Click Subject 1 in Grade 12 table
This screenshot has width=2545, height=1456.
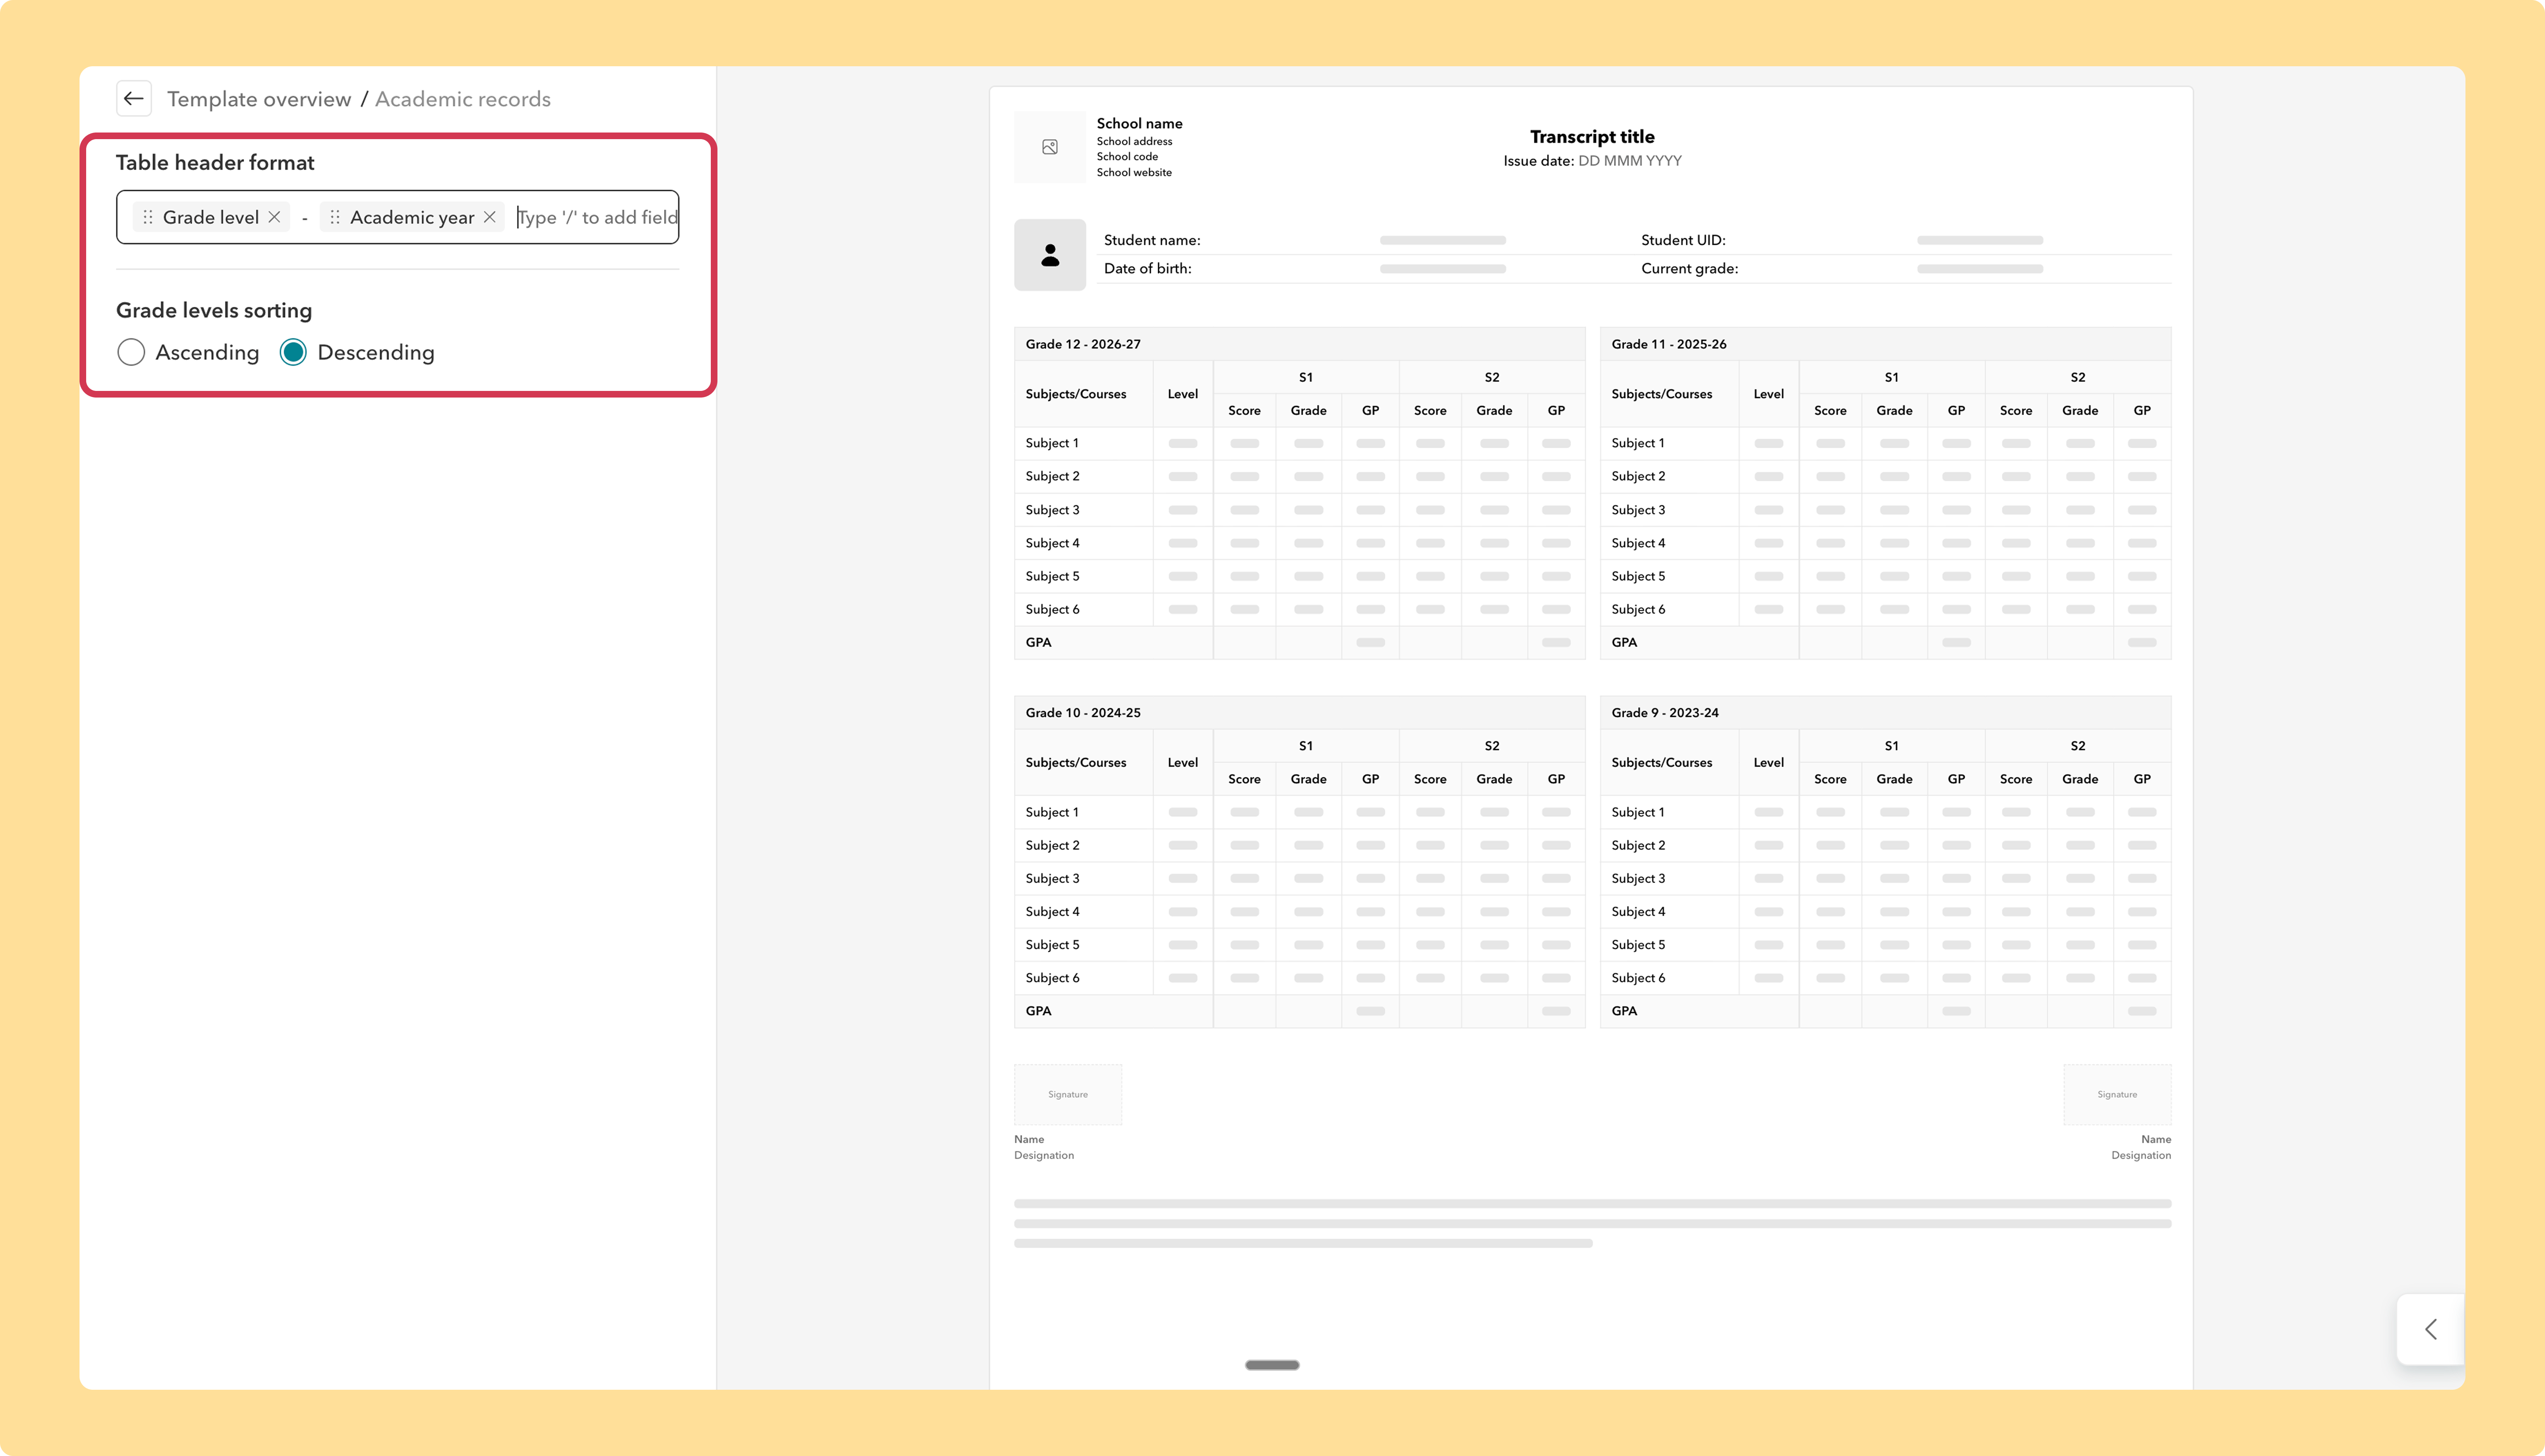point(1052,443)
